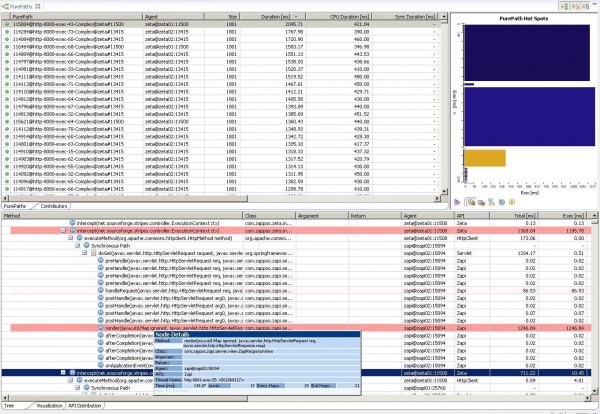Click the yellow bar in Hot Spots chart

coord(485,158)
